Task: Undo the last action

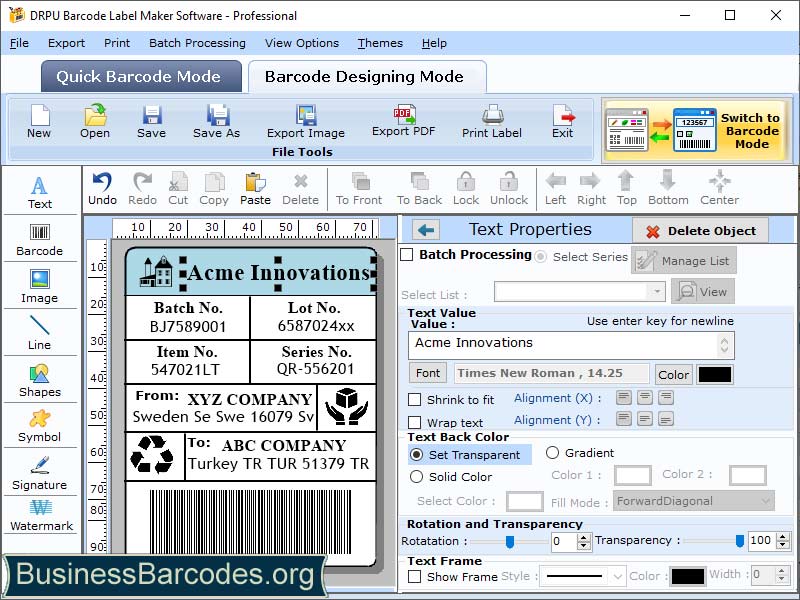Action: [x=103, y=189]
